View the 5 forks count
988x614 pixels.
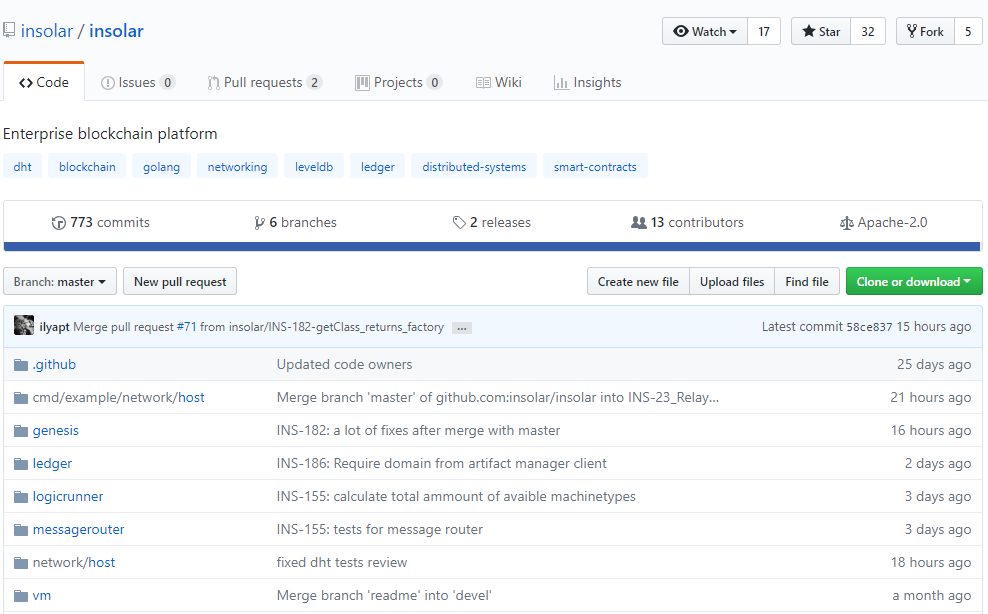(968, 32)
